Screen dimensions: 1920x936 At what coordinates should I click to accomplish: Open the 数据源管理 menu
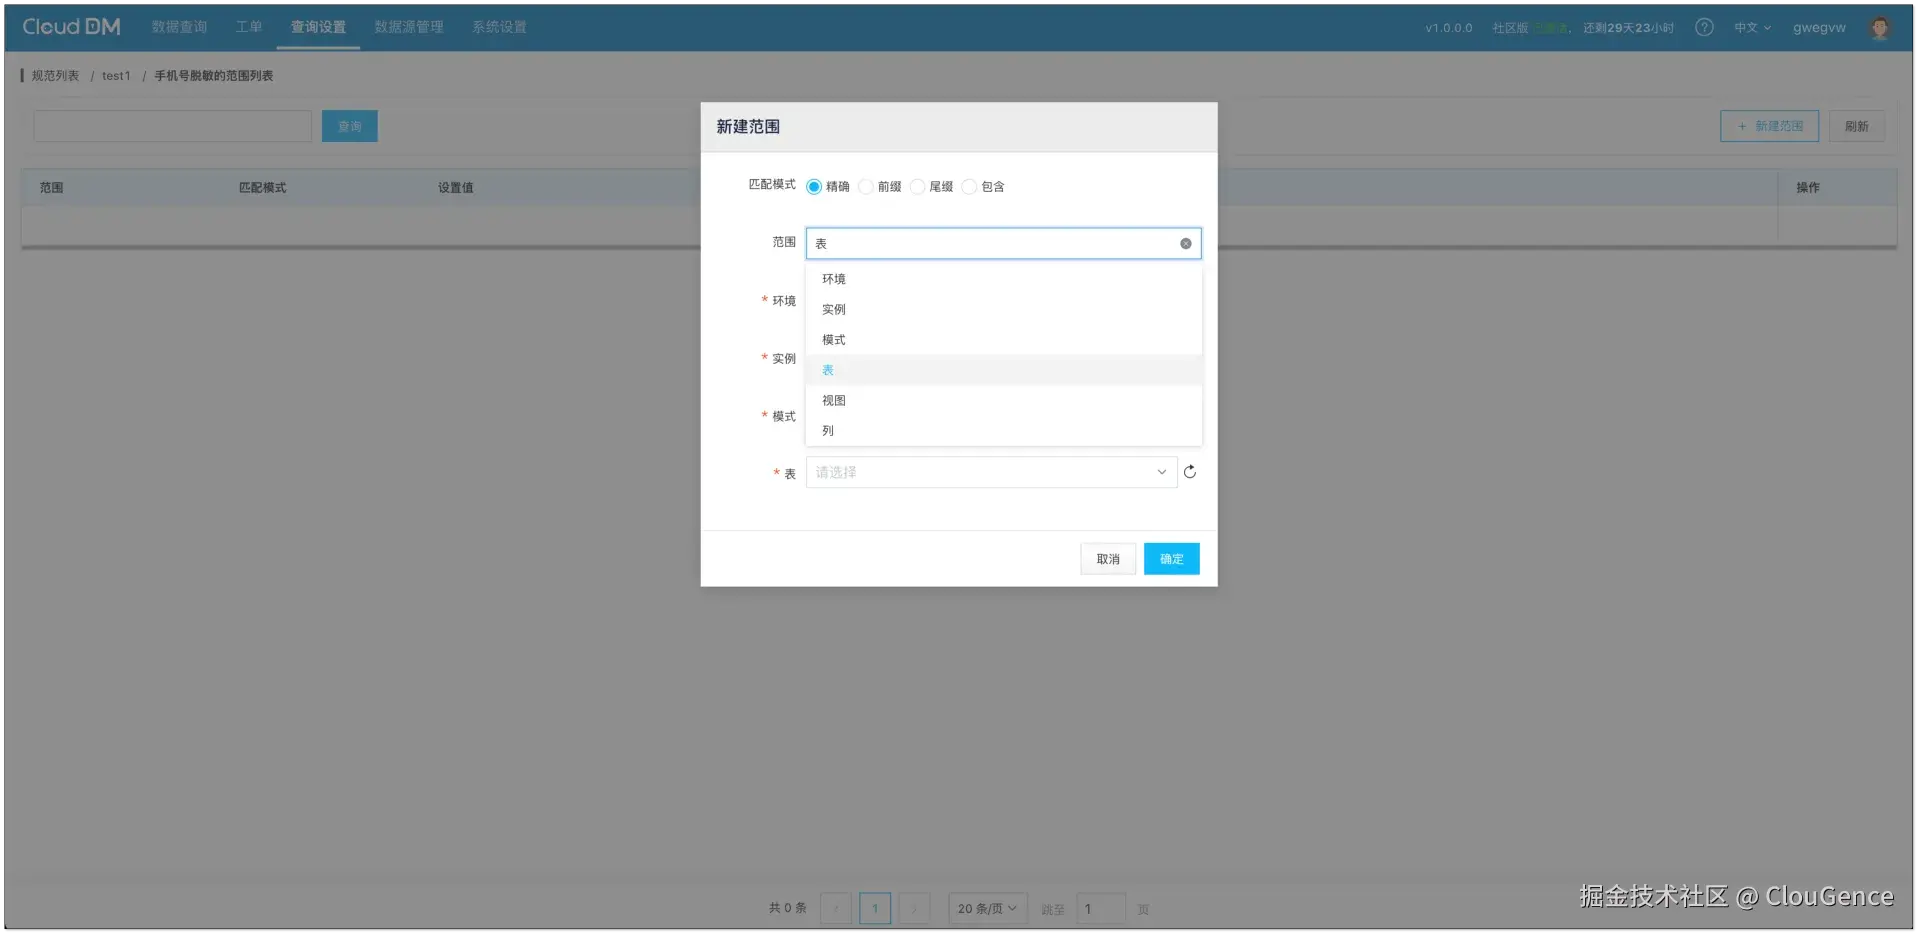tap(409, 27)
